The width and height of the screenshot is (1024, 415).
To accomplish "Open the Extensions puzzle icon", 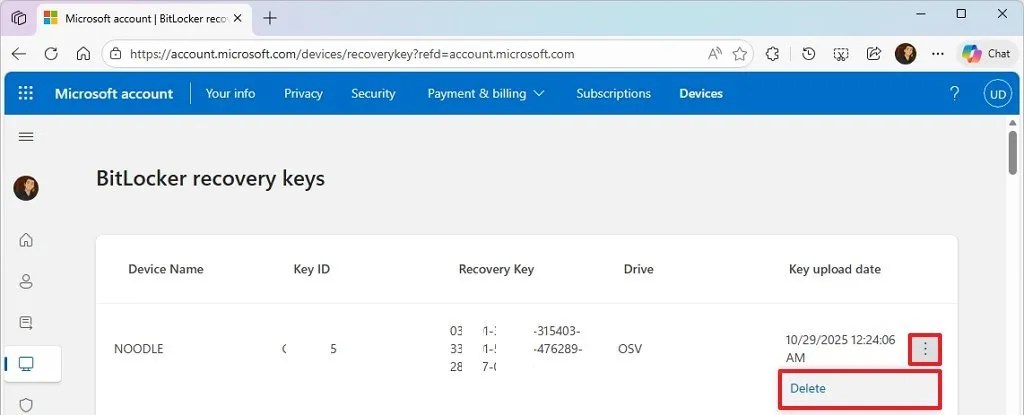I will (x=773, y=54).
